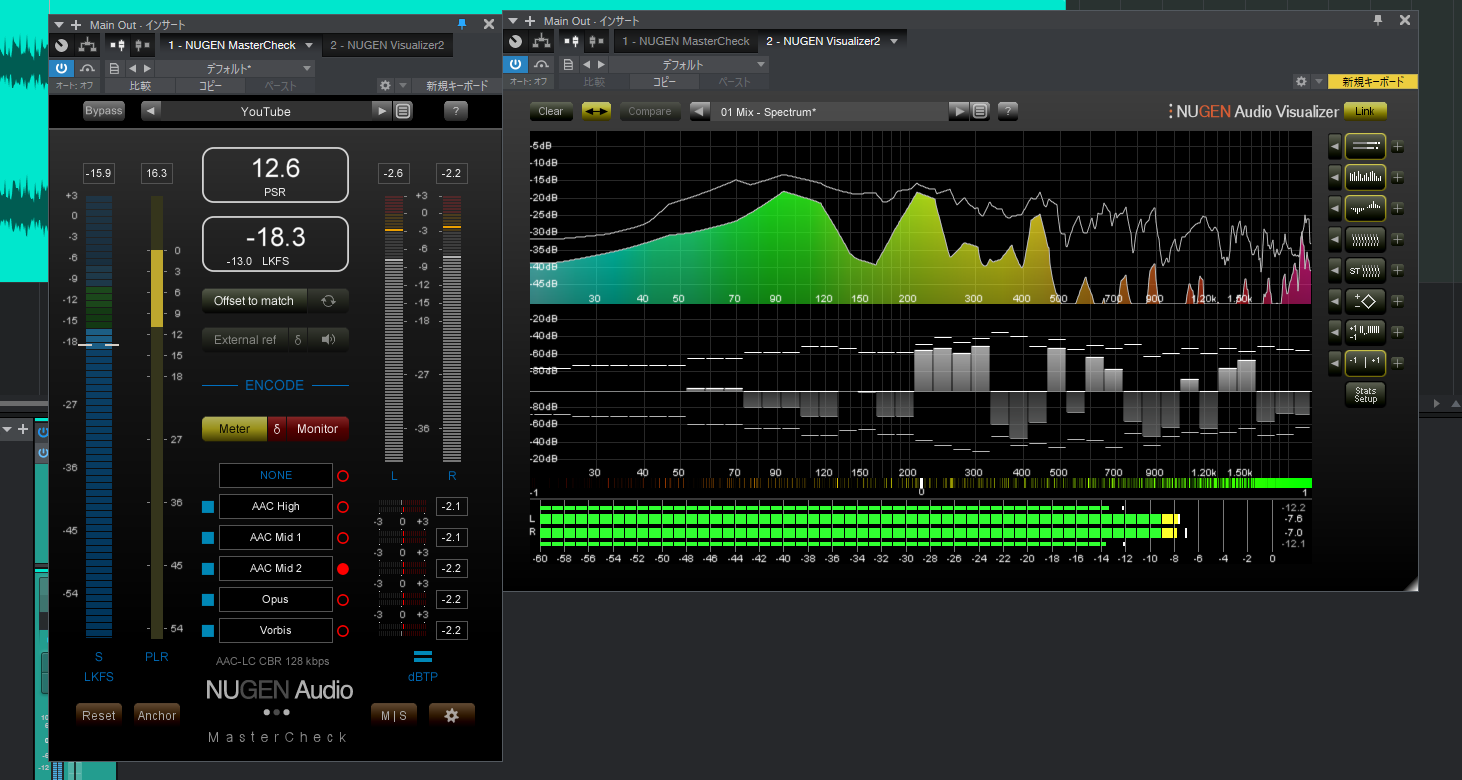Screen dimensions: 1462x780
Task: Click refresh icon beside Offset to match
Action: pyautogui.click(x=328, y=300)
